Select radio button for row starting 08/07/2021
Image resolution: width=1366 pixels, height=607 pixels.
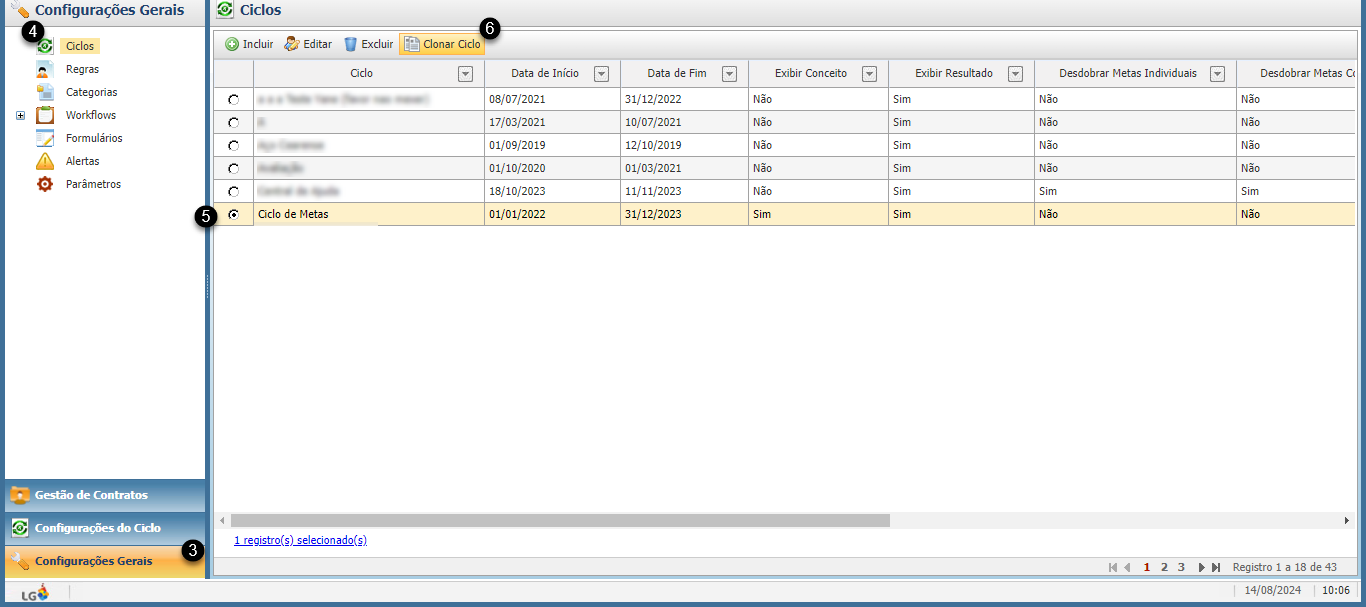tap(233, 100)
